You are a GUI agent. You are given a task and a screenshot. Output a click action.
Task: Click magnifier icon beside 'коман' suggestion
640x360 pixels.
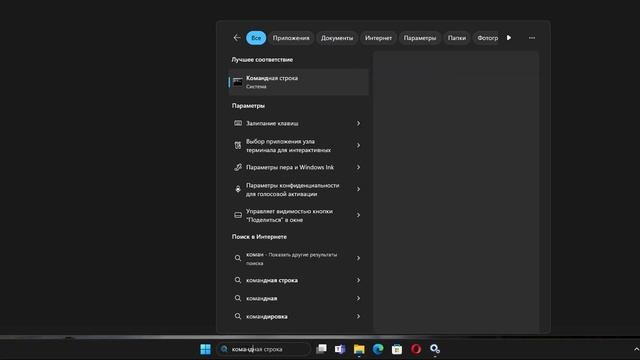click(238, 258)
